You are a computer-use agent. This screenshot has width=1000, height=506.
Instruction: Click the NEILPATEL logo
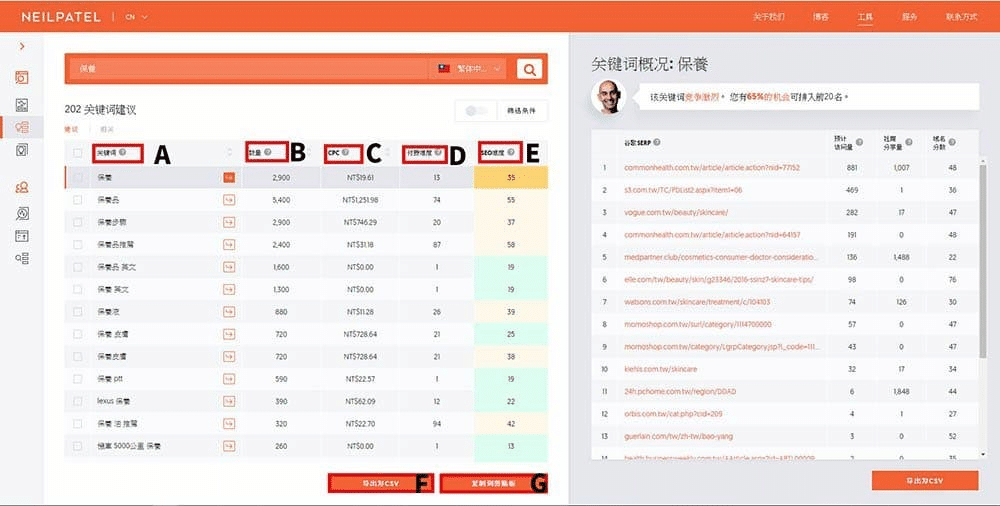pos(61,17)
